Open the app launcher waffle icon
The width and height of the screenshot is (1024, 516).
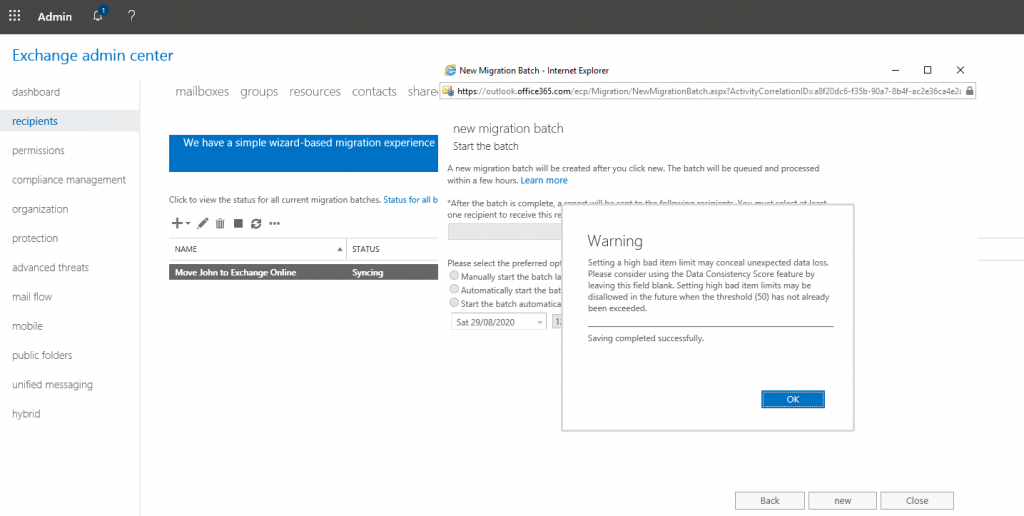(x=14, y=16)
